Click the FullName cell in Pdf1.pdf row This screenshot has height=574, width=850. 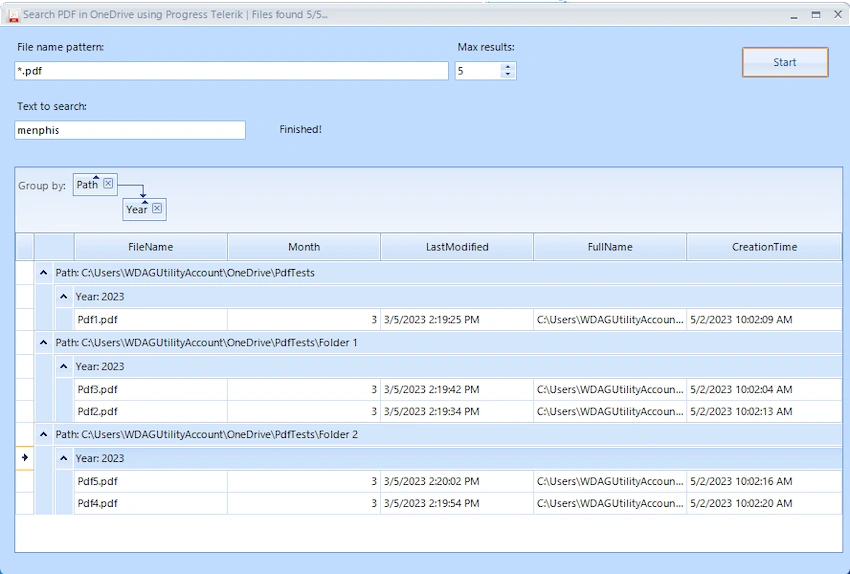610,319
